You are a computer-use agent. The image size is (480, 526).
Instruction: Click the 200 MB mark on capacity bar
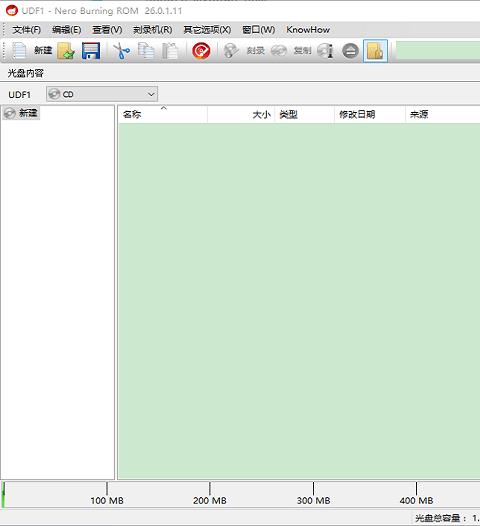210,501
